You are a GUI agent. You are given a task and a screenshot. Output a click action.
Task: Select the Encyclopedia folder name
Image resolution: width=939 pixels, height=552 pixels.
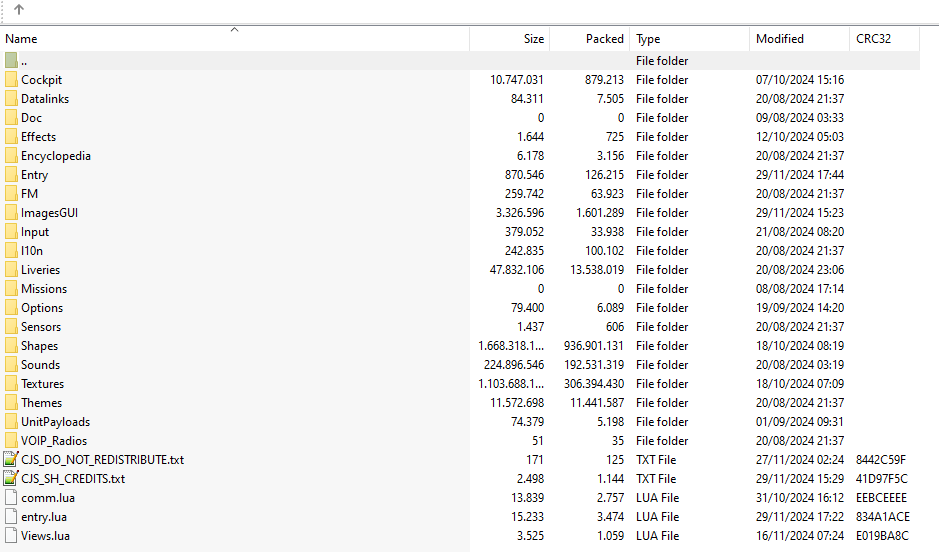[x=56, y=156]
